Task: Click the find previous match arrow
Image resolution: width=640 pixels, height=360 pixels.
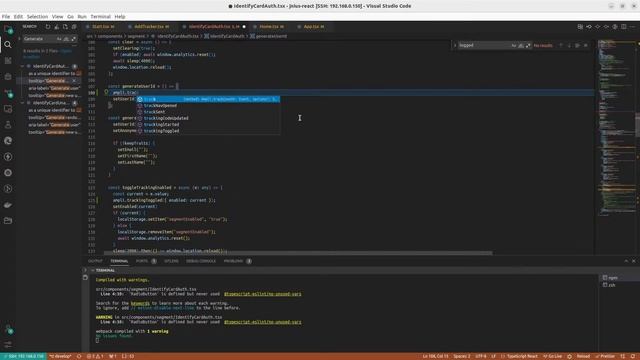Action: [561, 45]
